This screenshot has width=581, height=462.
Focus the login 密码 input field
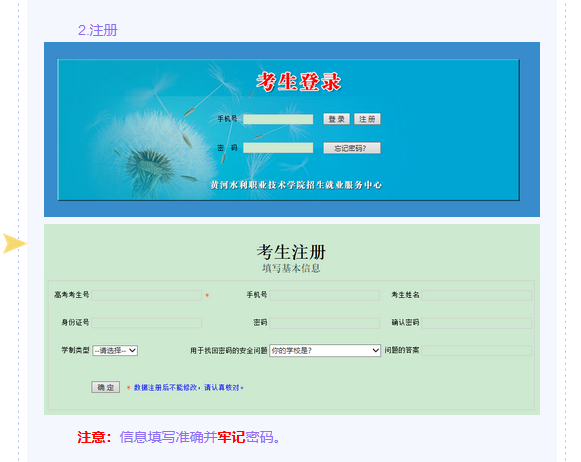278,148
